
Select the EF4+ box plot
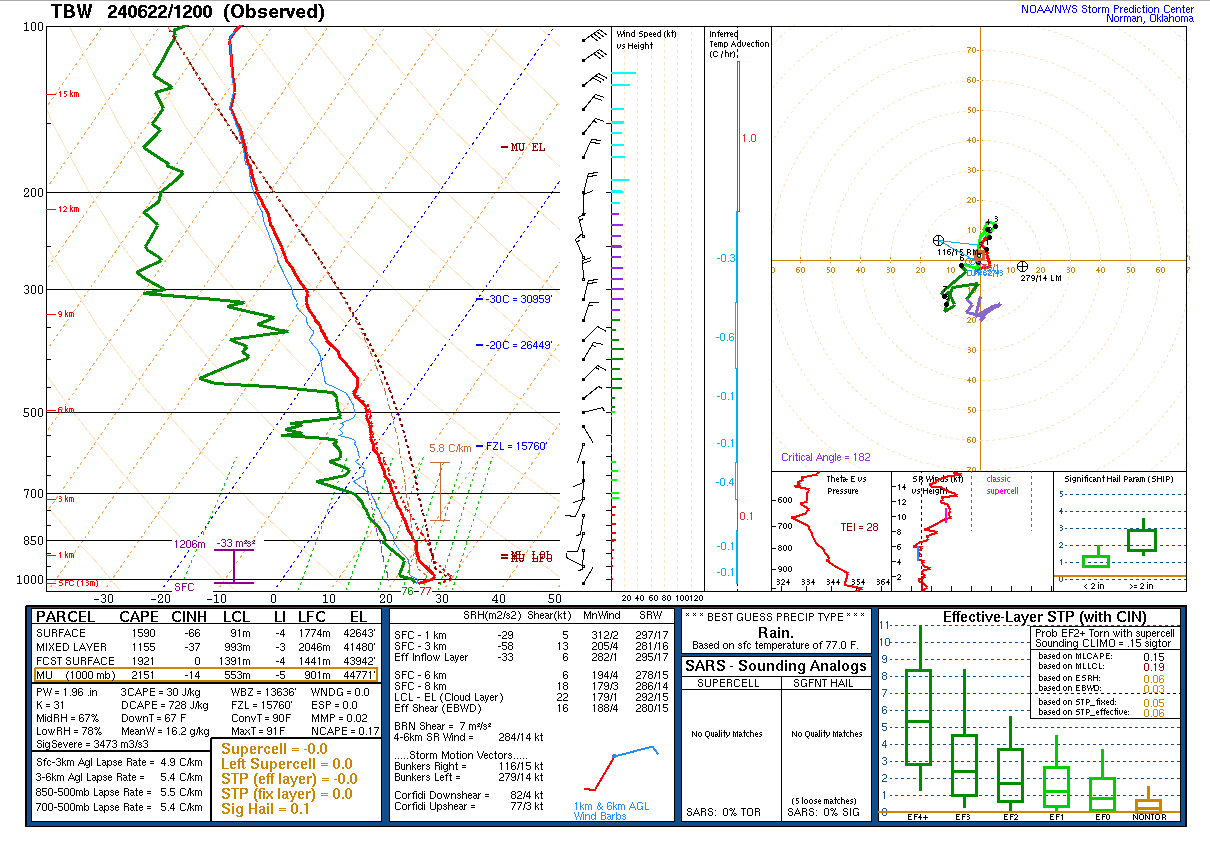coord(918,717)
